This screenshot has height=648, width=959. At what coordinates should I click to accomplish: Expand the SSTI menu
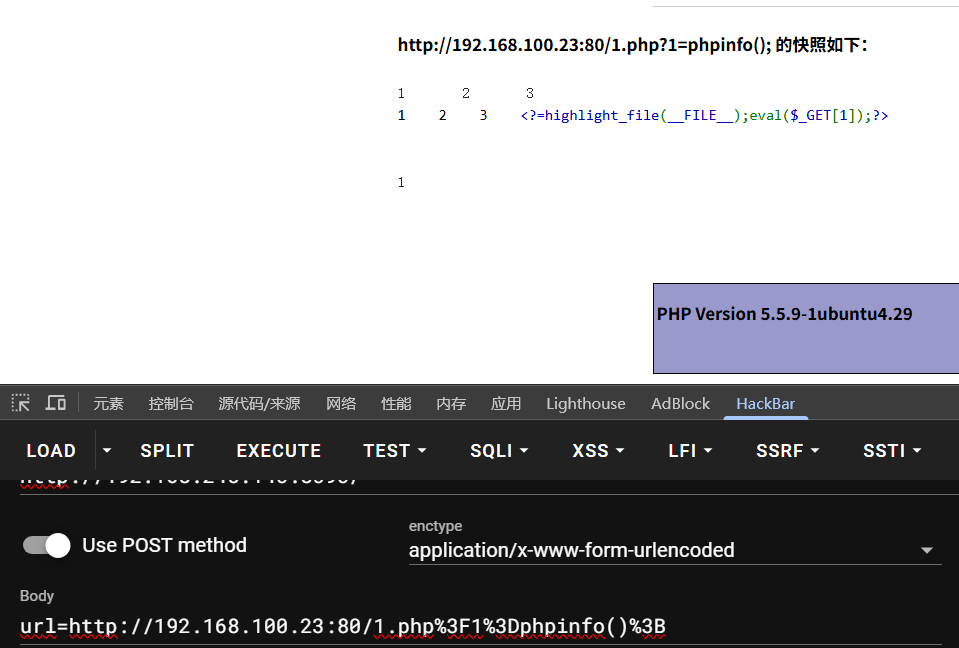coord(892,450)
